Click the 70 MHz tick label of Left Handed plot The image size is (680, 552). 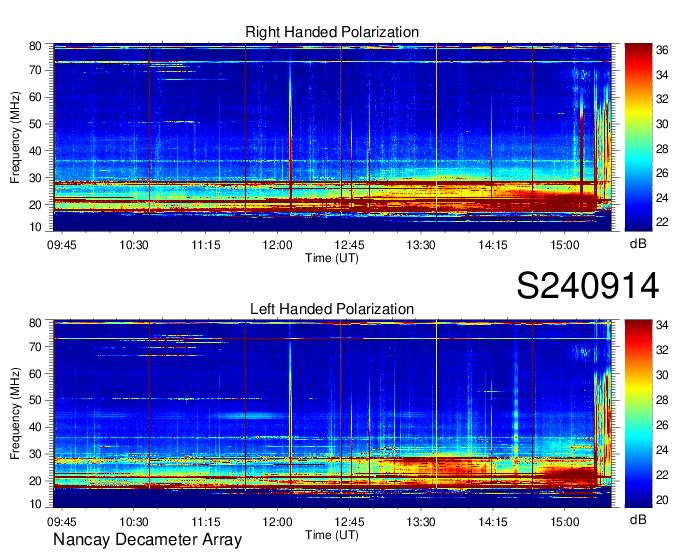point(35,347)
